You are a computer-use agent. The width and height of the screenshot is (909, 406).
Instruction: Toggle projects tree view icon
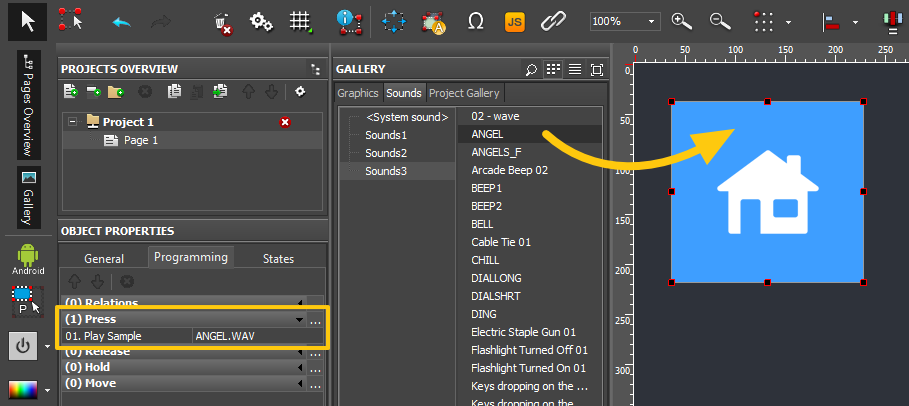(x=315, y=70)
